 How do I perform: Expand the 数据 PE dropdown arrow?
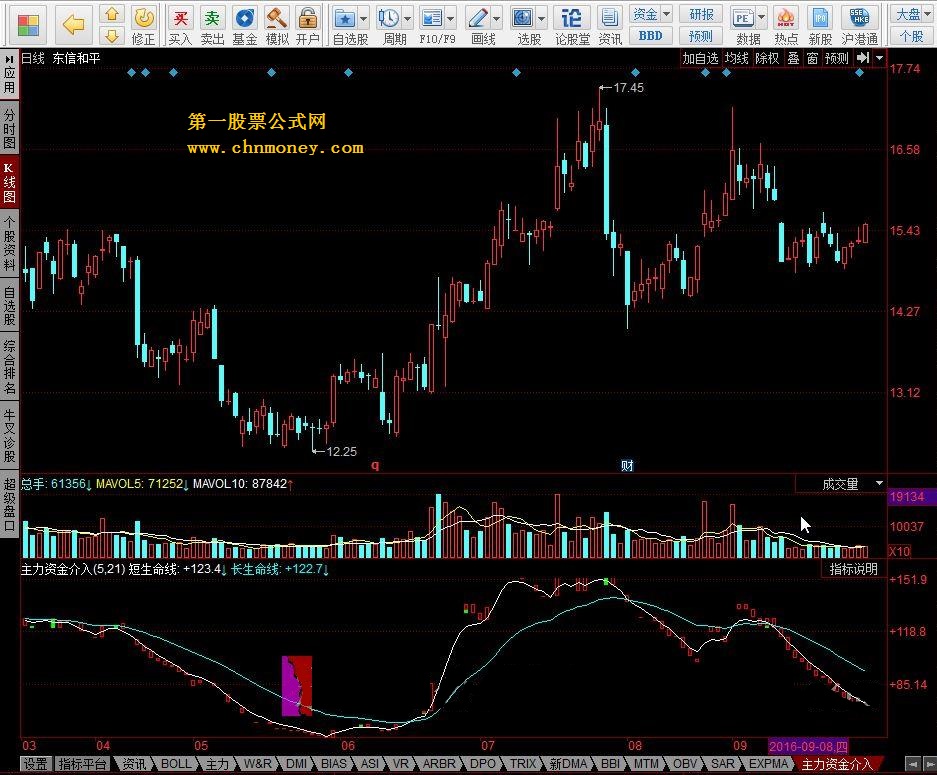761,17
